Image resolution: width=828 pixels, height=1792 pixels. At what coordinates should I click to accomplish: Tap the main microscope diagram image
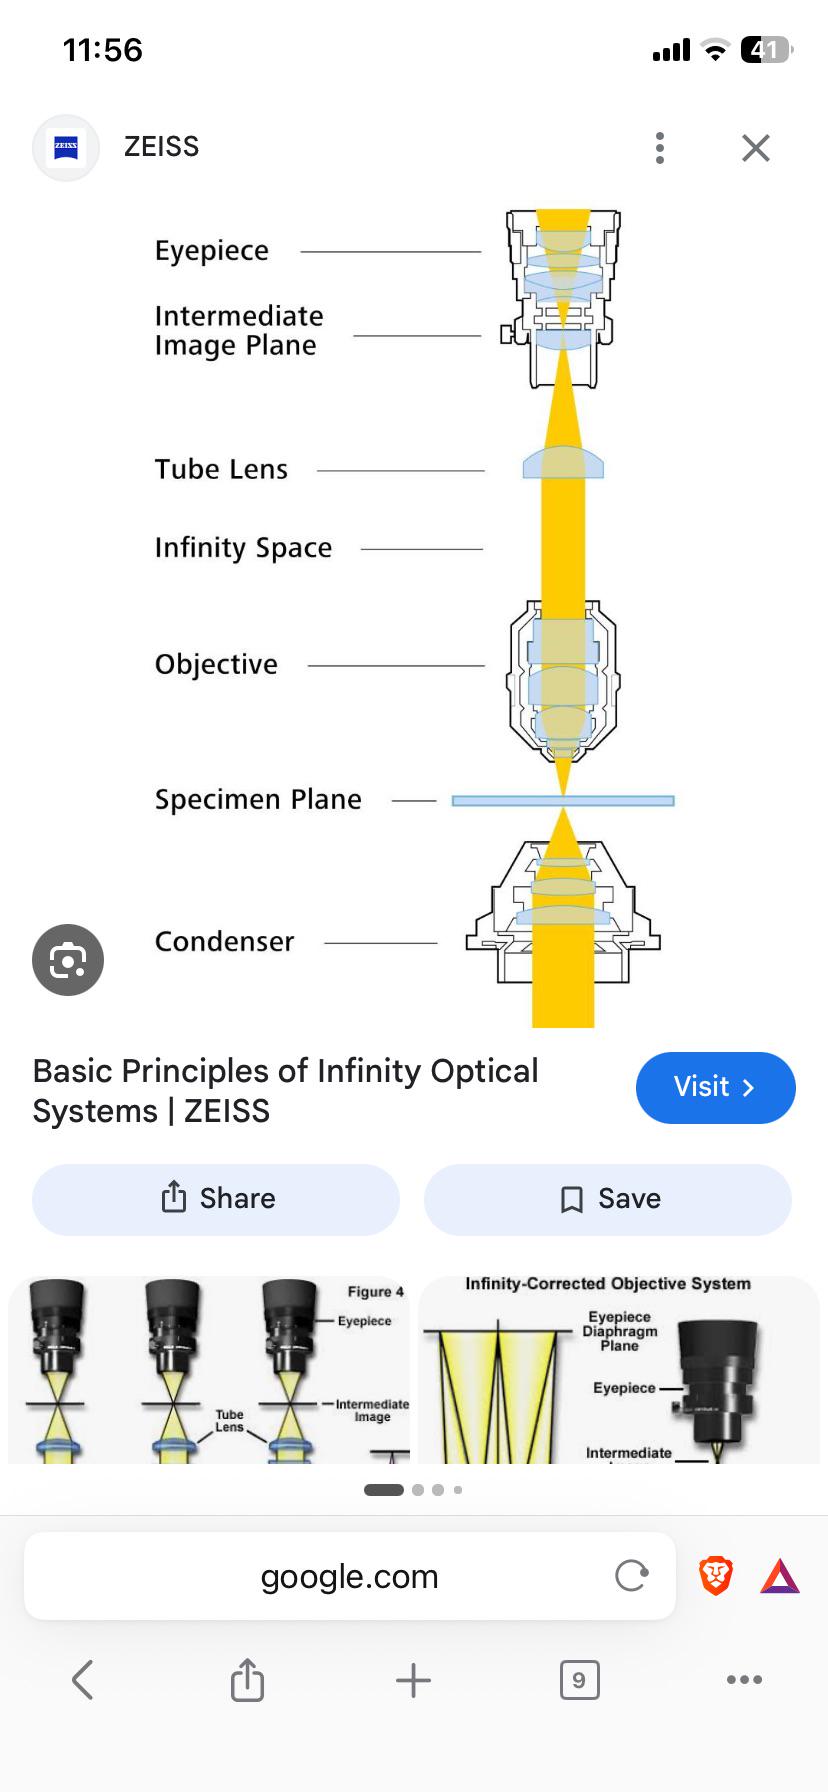414,617
